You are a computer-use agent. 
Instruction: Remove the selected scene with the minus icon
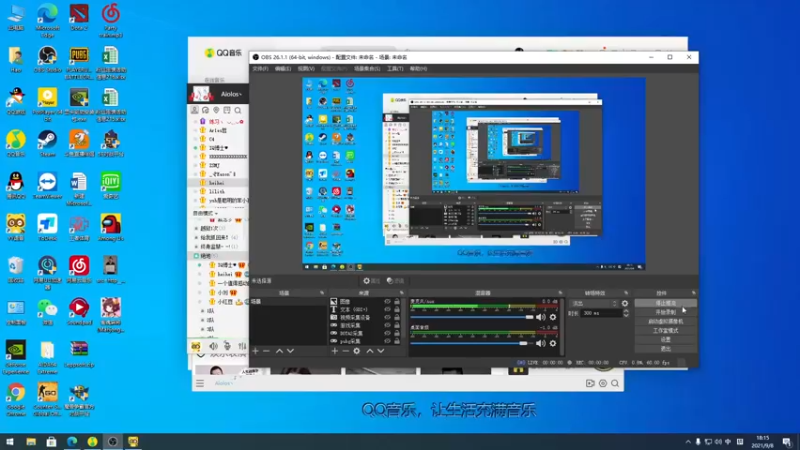(266, 351)
